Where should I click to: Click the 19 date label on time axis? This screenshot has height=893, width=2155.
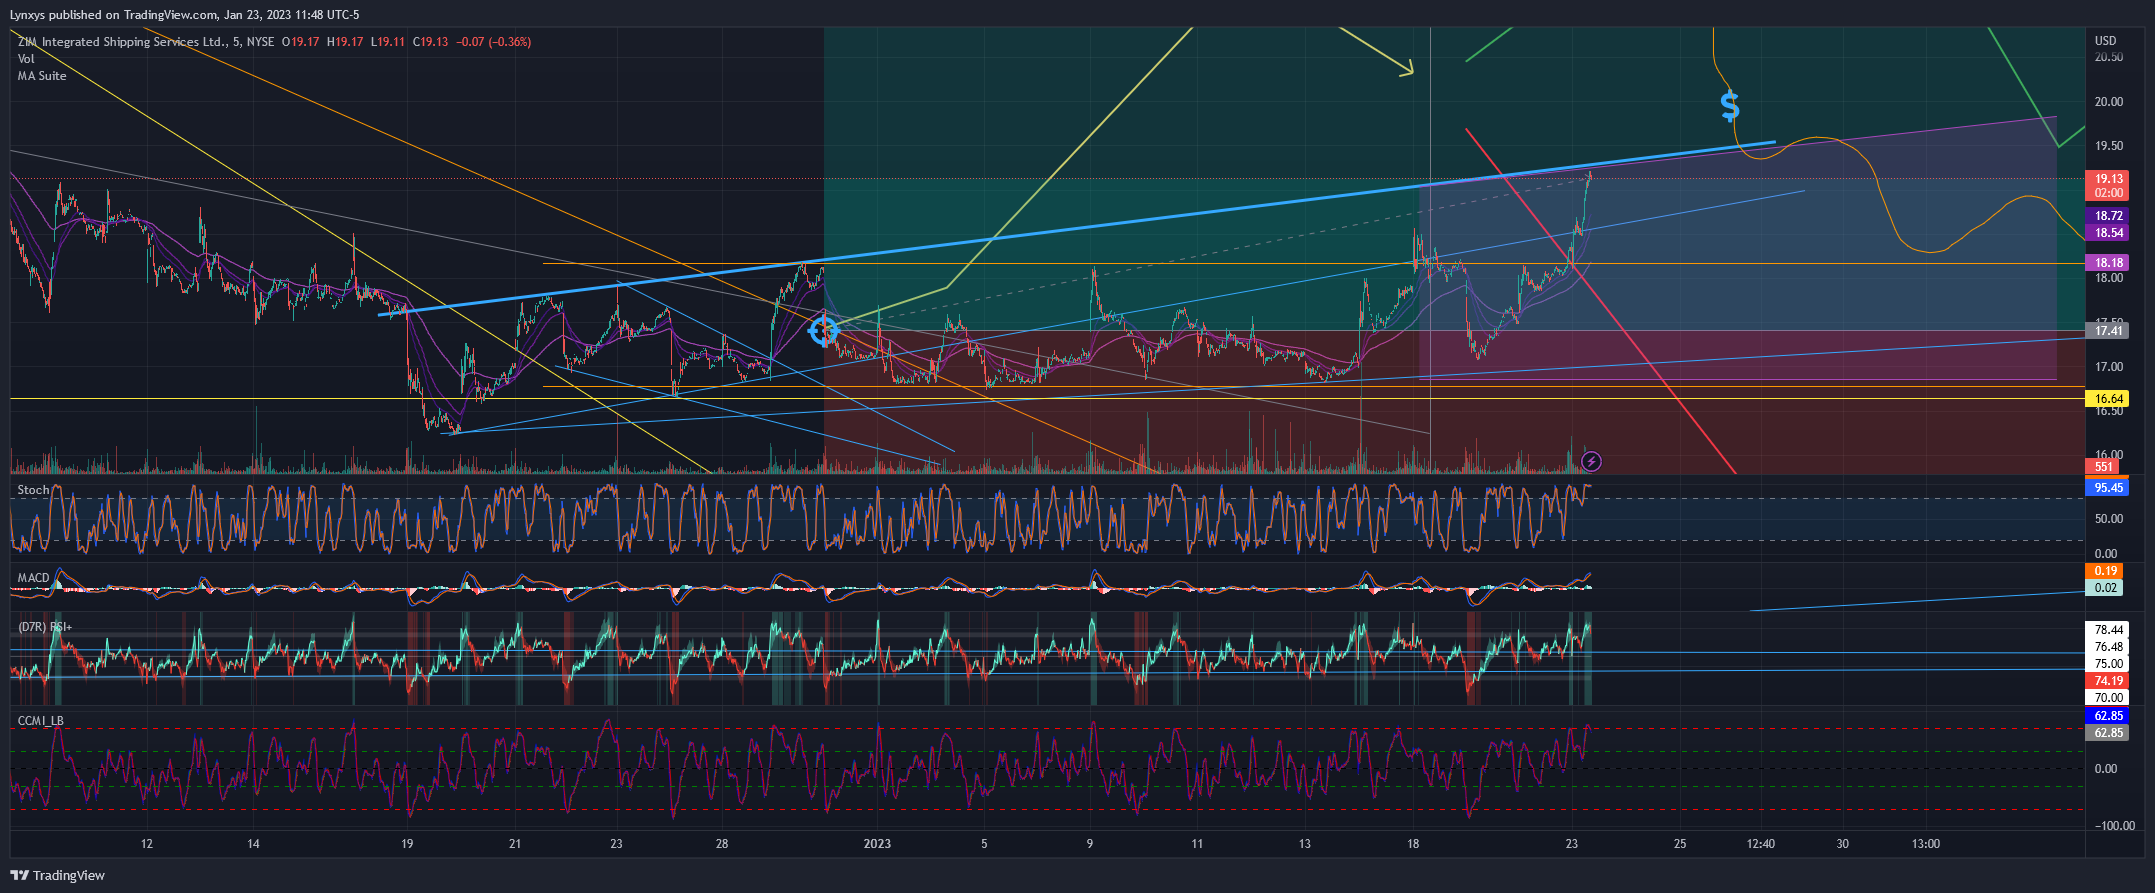click(x=407, y=844)
